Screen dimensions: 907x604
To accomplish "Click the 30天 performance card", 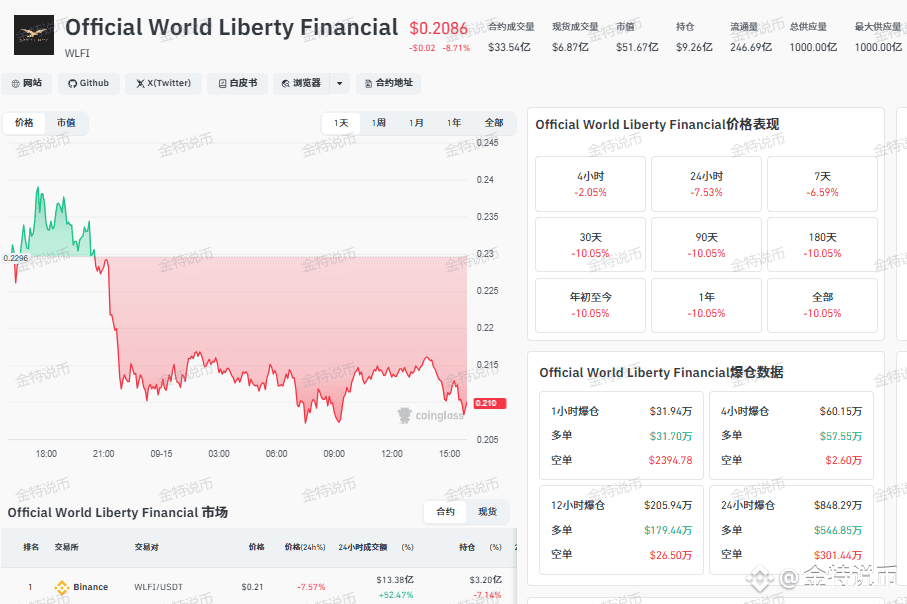I will [x=590, y=245].
